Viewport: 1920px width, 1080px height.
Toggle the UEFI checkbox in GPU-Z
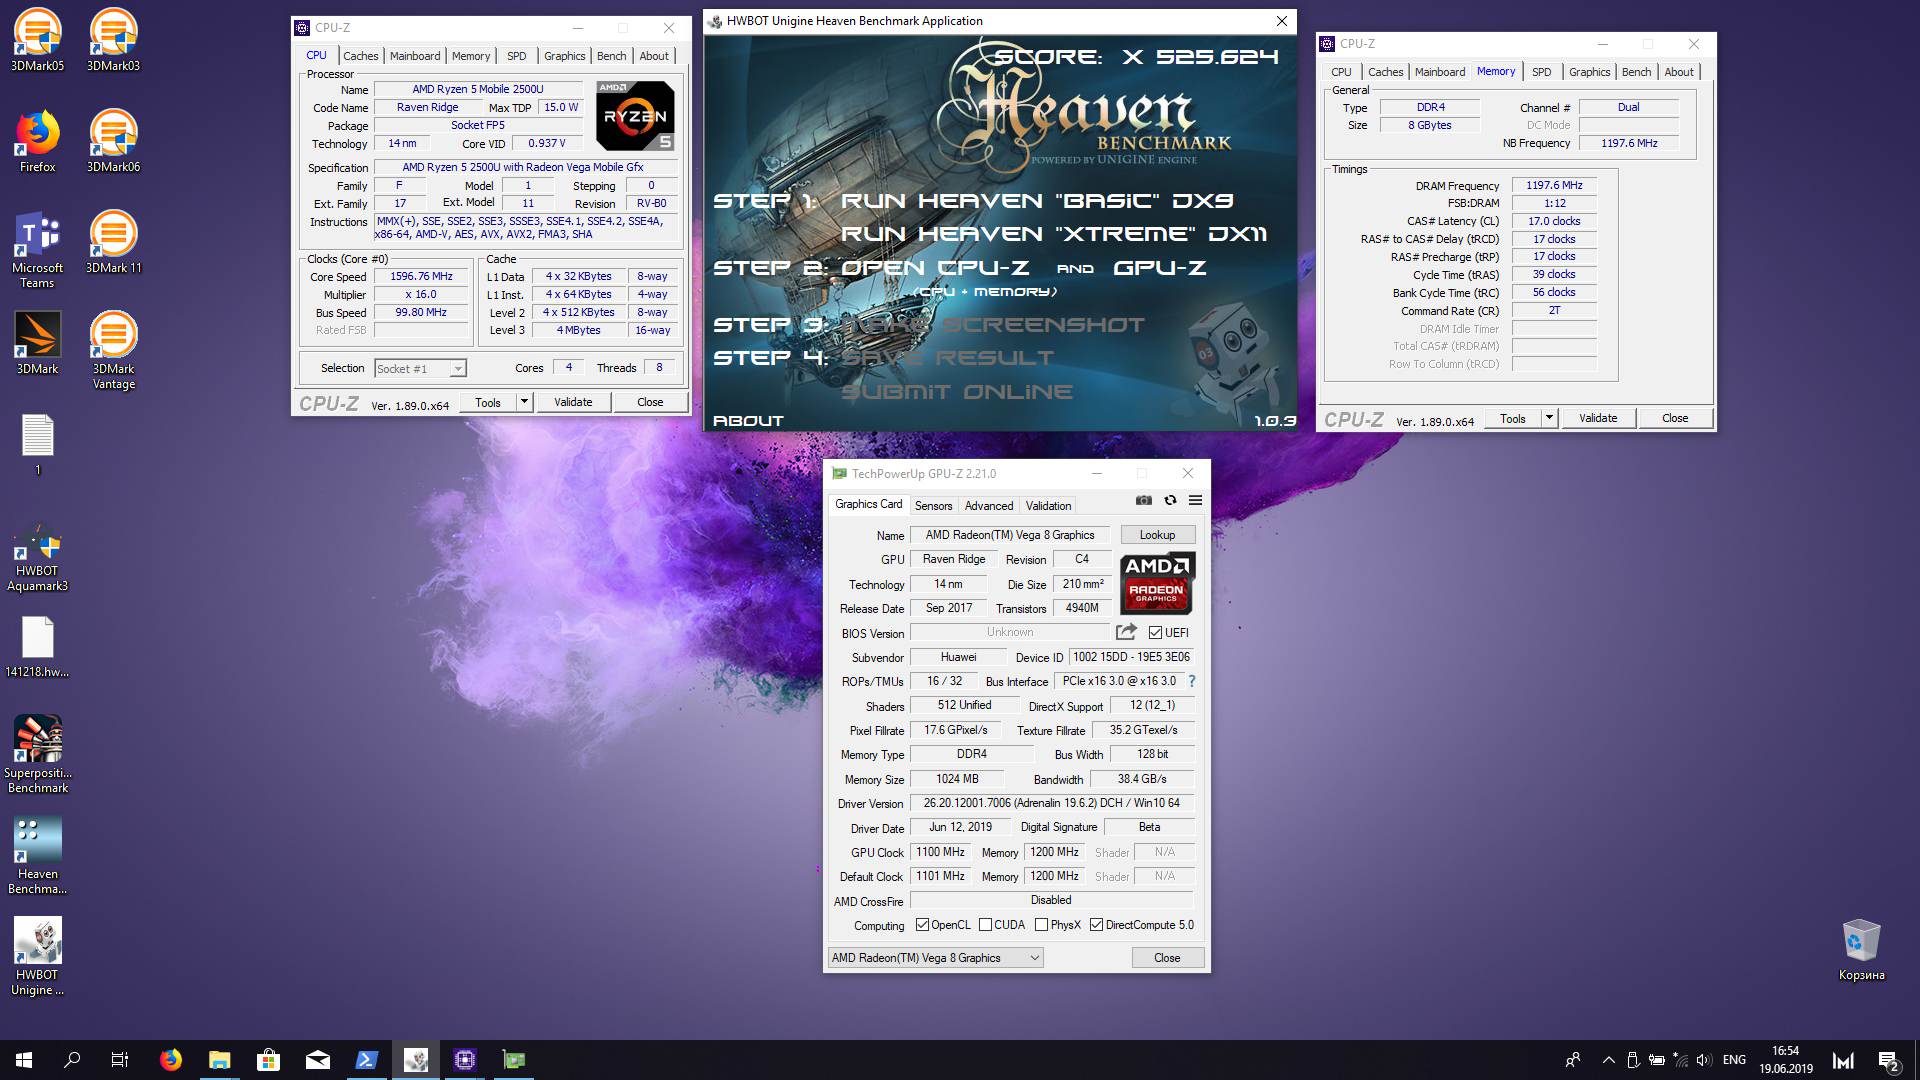click(x=1155, y=633)
